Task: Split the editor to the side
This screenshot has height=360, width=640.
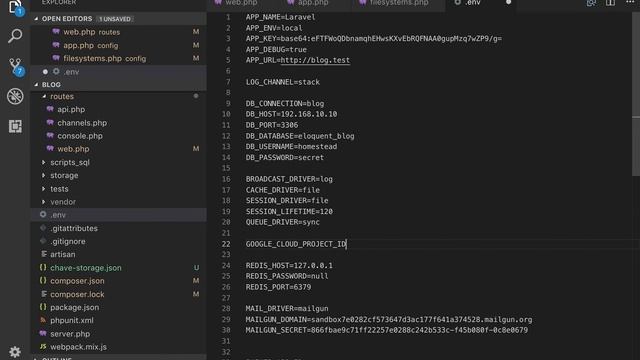Action: pyautogui.click(x=610, y=3)
